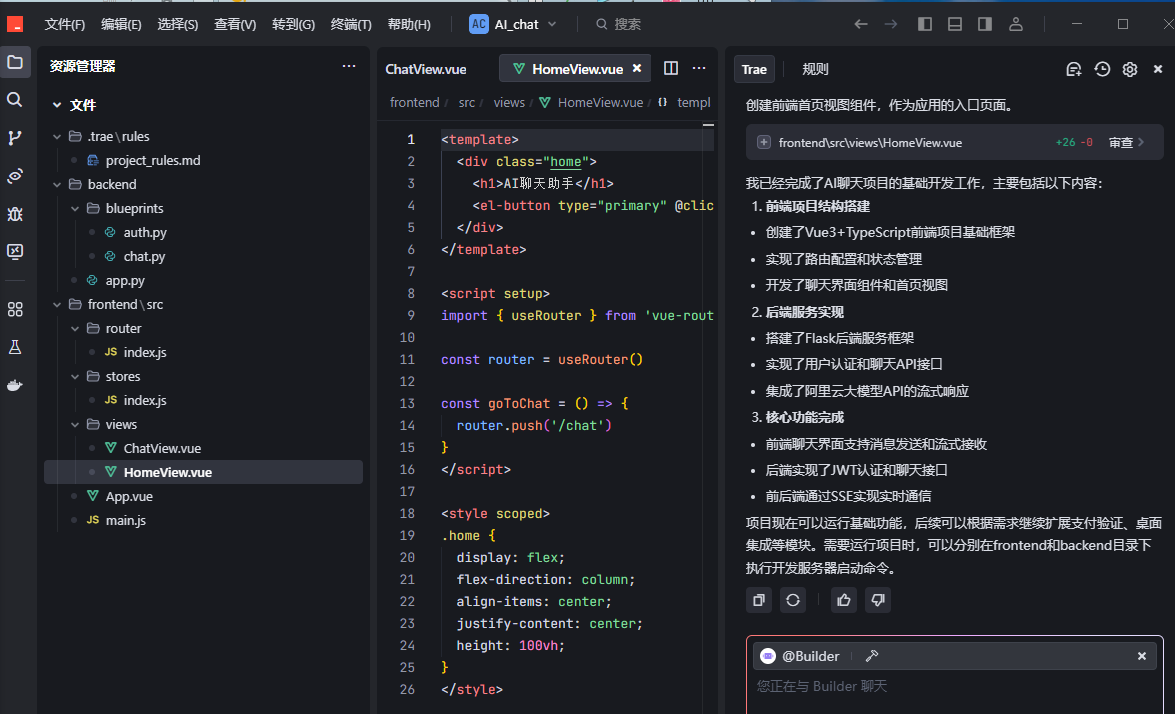Open Source Control branch icon in sidebar
The width and height of the screenshot is (1175, 714).
click(x=15, y=138)
